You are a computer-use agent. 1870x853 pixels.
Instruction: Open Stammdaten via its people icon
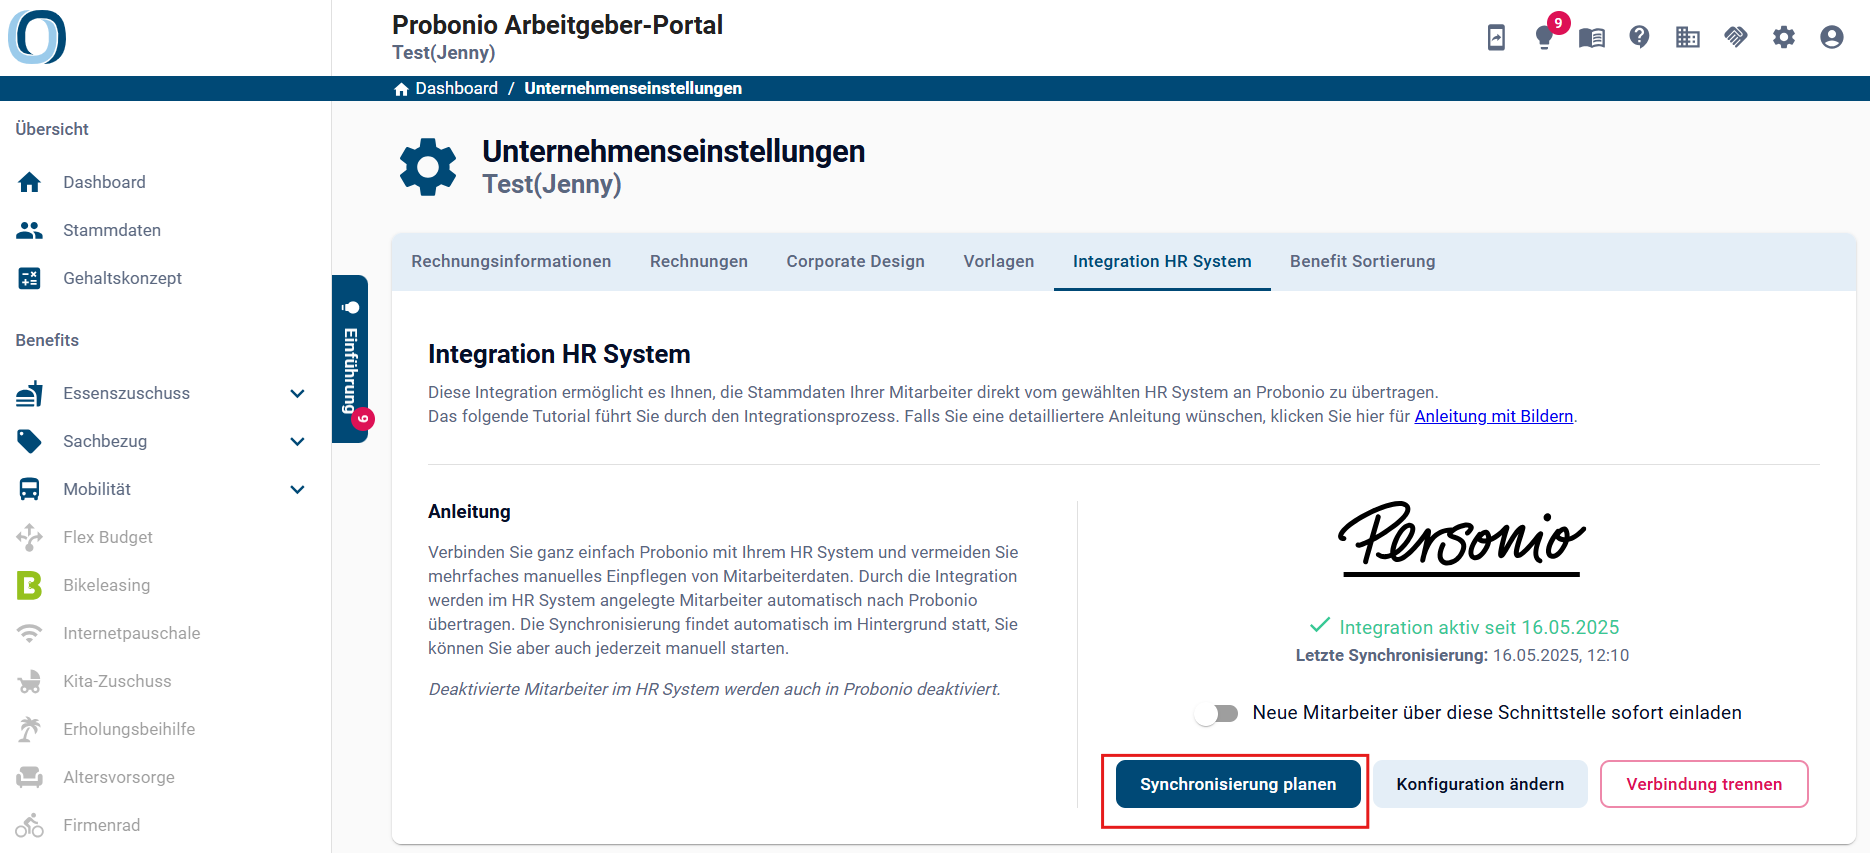[x=29, y=230]
